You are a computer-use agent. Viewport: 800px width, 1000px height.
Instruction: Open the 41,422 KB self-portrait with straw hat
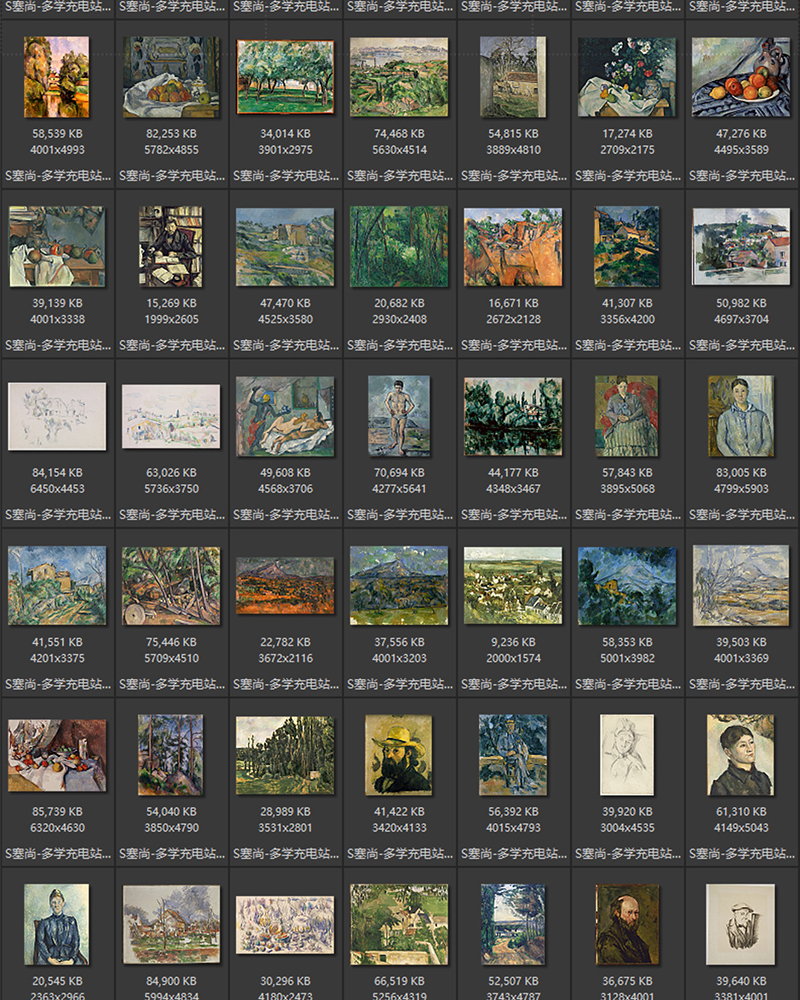coord(399,758)
